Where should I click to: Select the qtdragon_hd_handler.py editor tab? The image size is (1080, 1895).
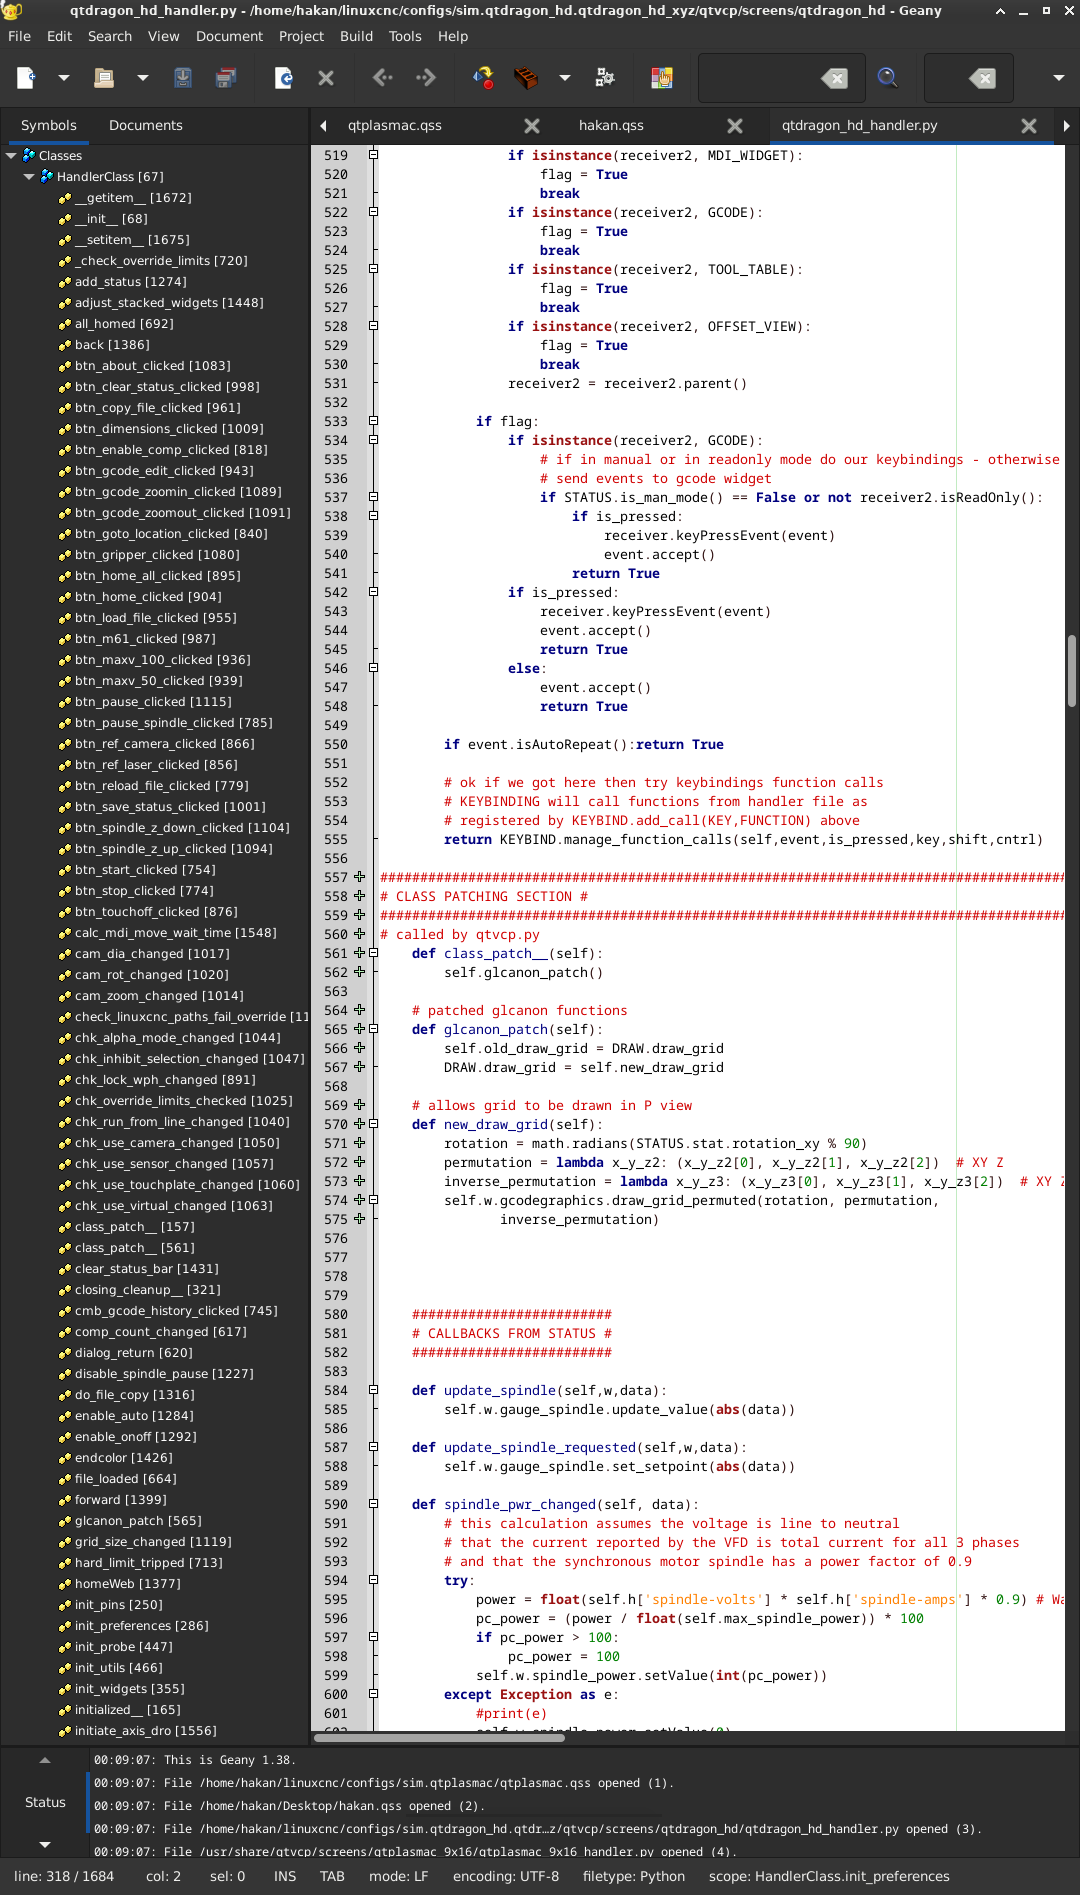pyautogui.click(x=860, y=125)
